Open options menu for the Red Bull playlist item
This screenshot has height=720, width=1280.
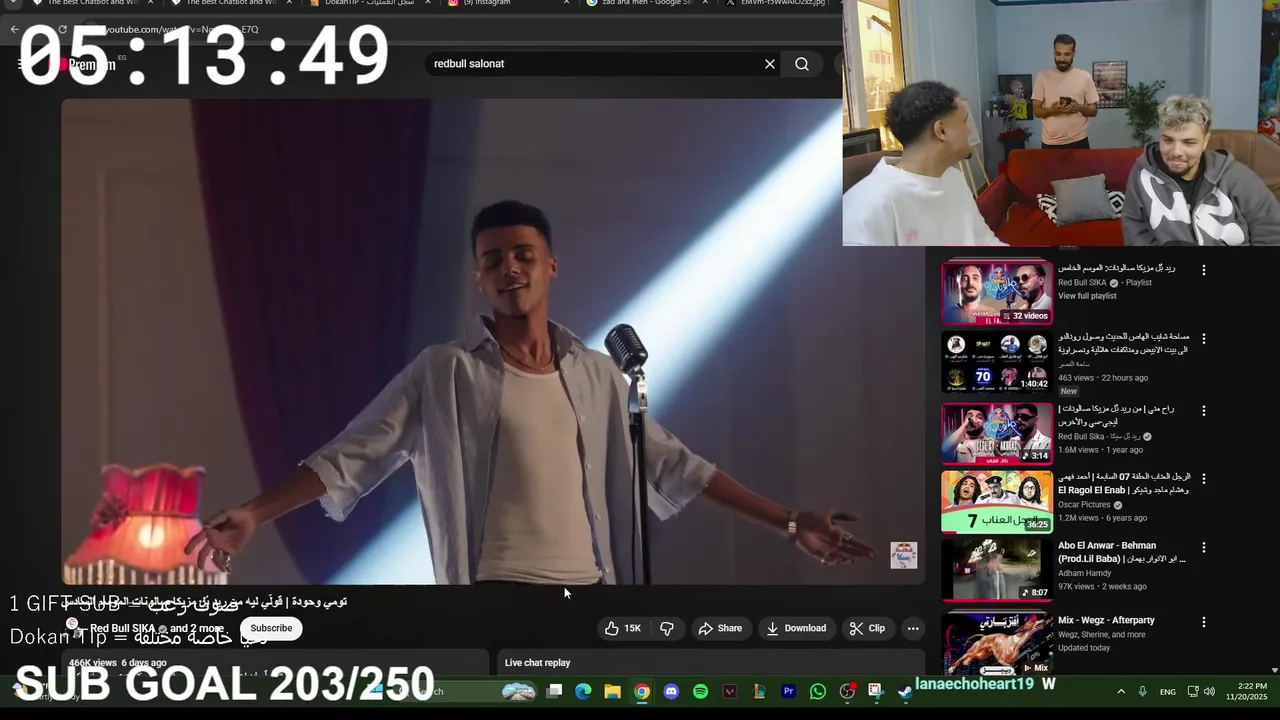pyautogui.click(x=1204, y=270)
